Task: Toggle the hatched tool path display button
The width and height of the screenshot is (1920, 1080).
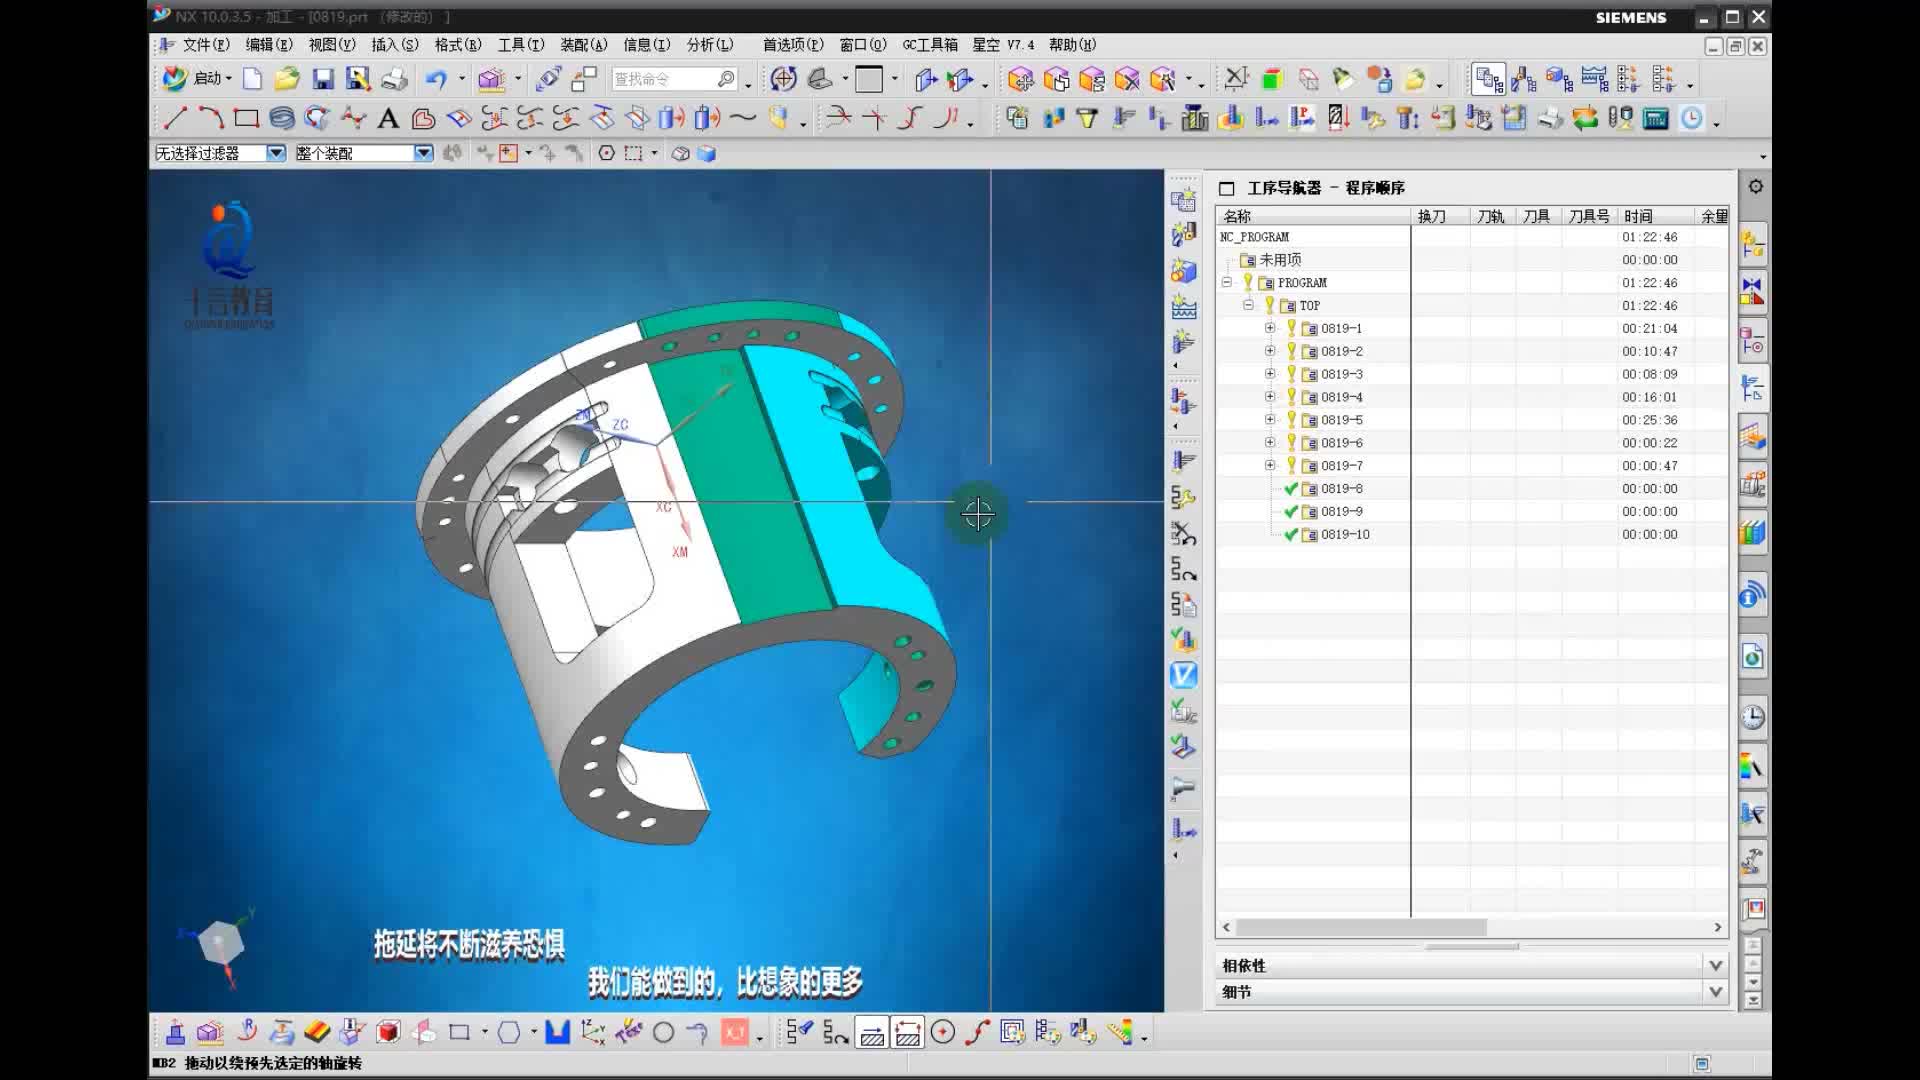Action: 872,1033
